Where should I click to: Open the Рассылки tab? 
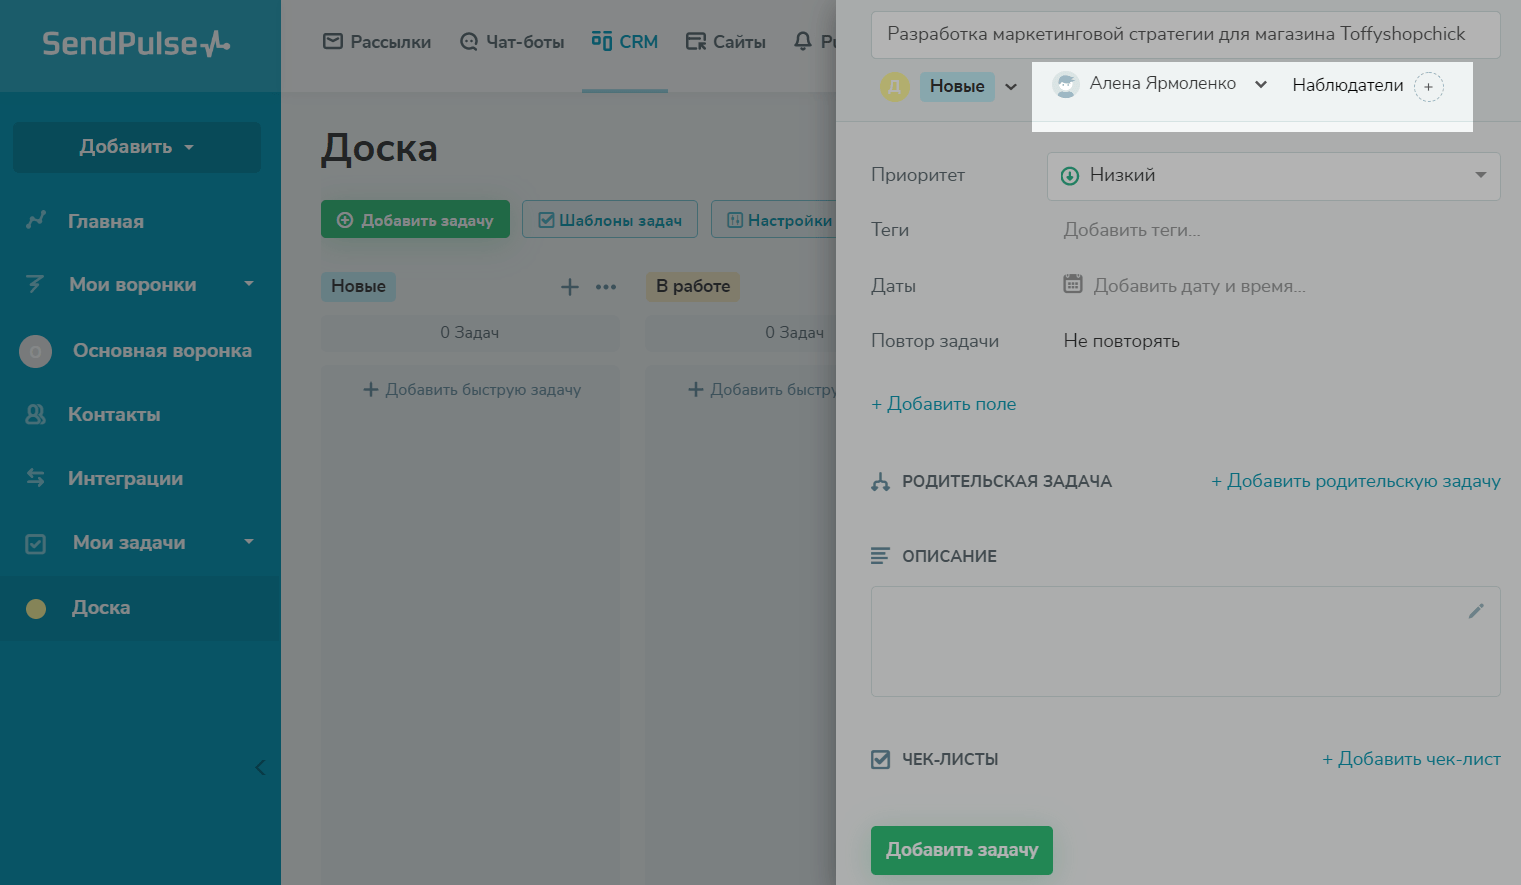377,42
